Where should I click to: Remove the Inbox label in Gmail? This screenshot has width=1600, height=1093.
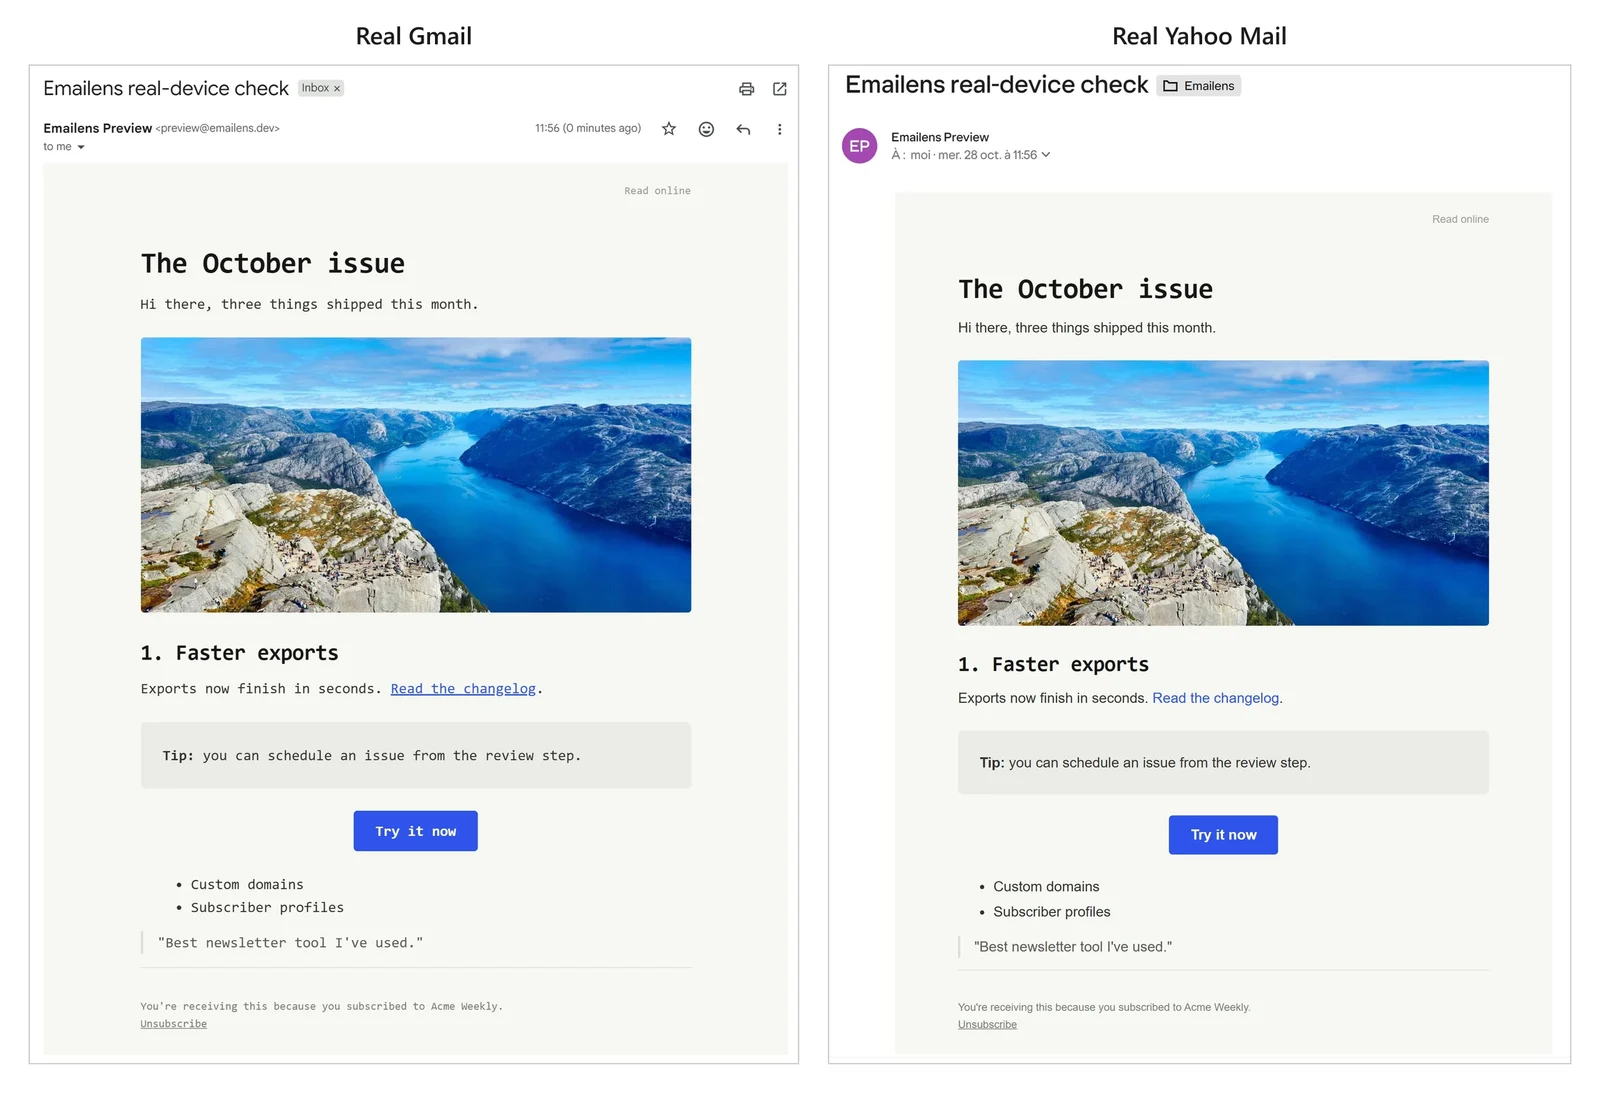click(337, 89)
